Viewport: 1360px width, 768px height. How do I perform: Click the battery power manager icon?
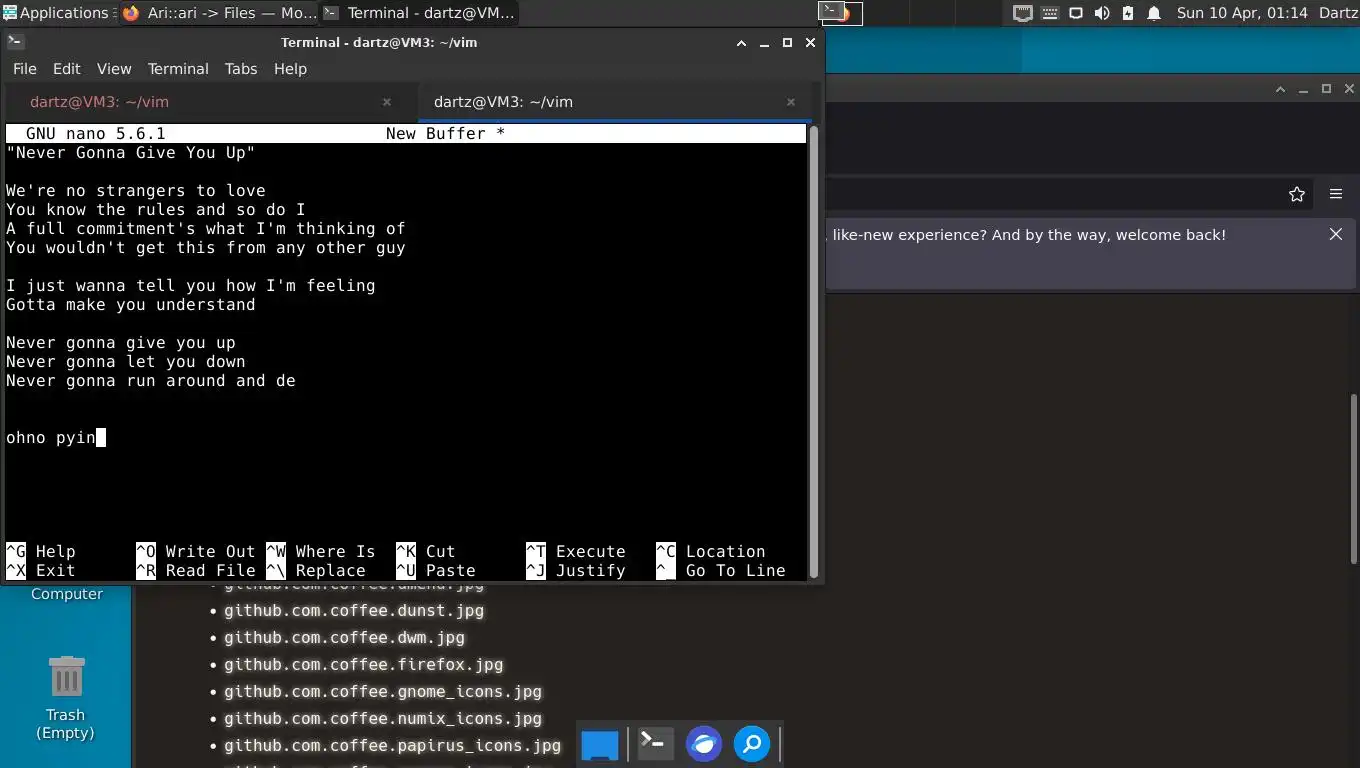(x=1128, y=13)
